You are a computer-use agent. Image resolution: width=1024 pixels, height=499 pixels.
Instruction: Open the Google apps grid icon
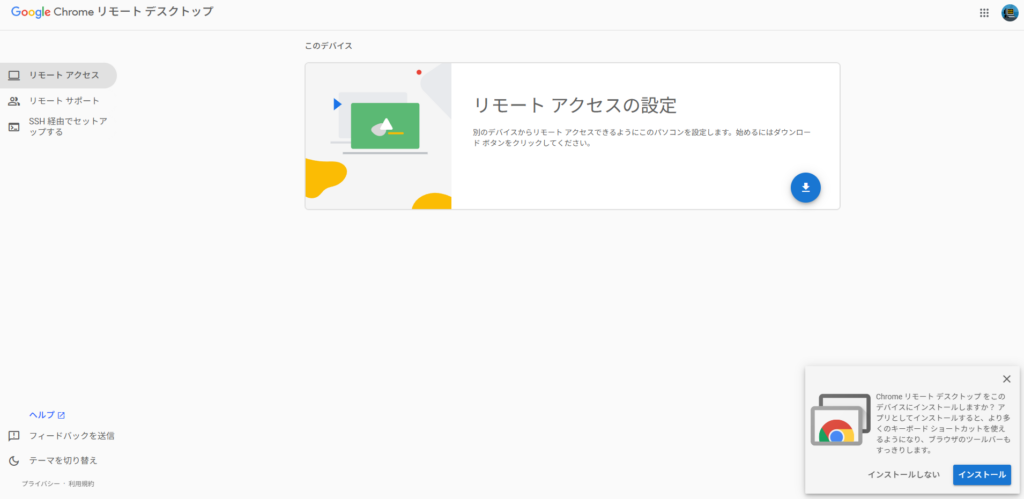[x=984, y=12]
